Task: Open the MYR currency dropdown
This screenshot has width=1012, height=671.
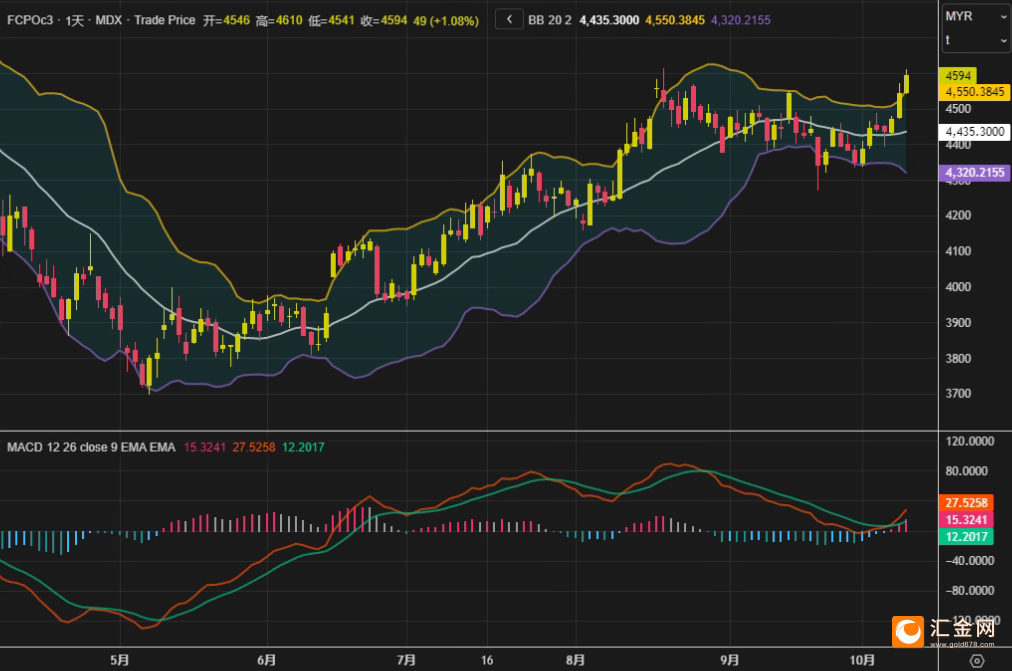Action: (976, 17)
